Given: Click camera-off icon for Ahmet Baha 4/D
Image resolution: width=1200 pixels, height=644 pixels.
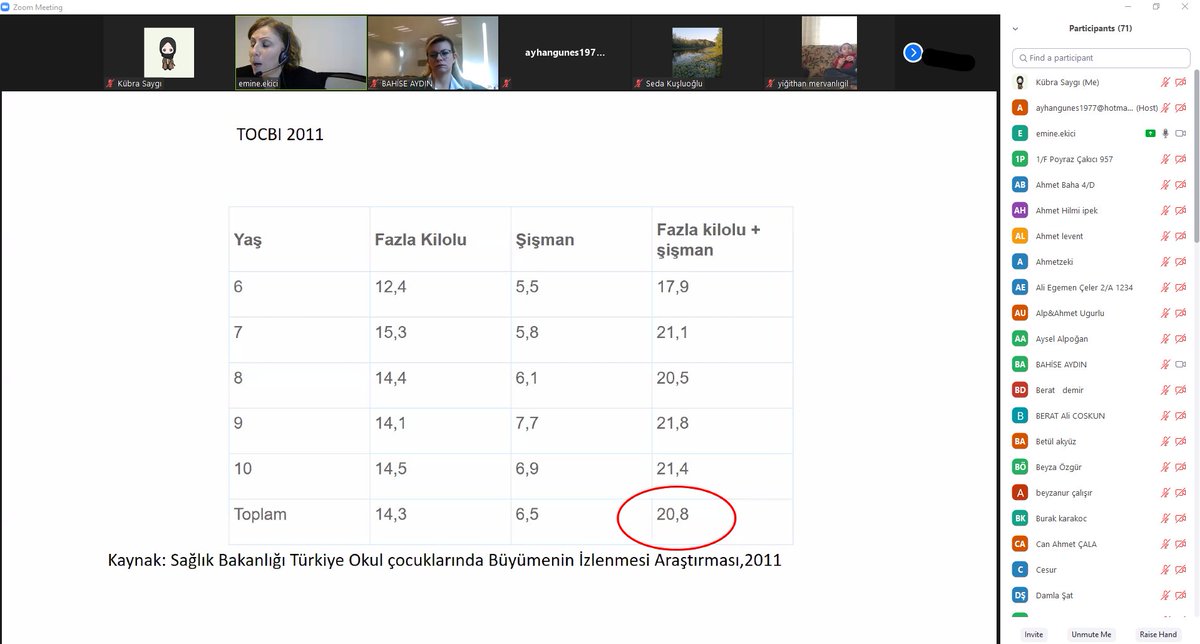Looking at the screenshot, I should click(x=1181, y=184).
